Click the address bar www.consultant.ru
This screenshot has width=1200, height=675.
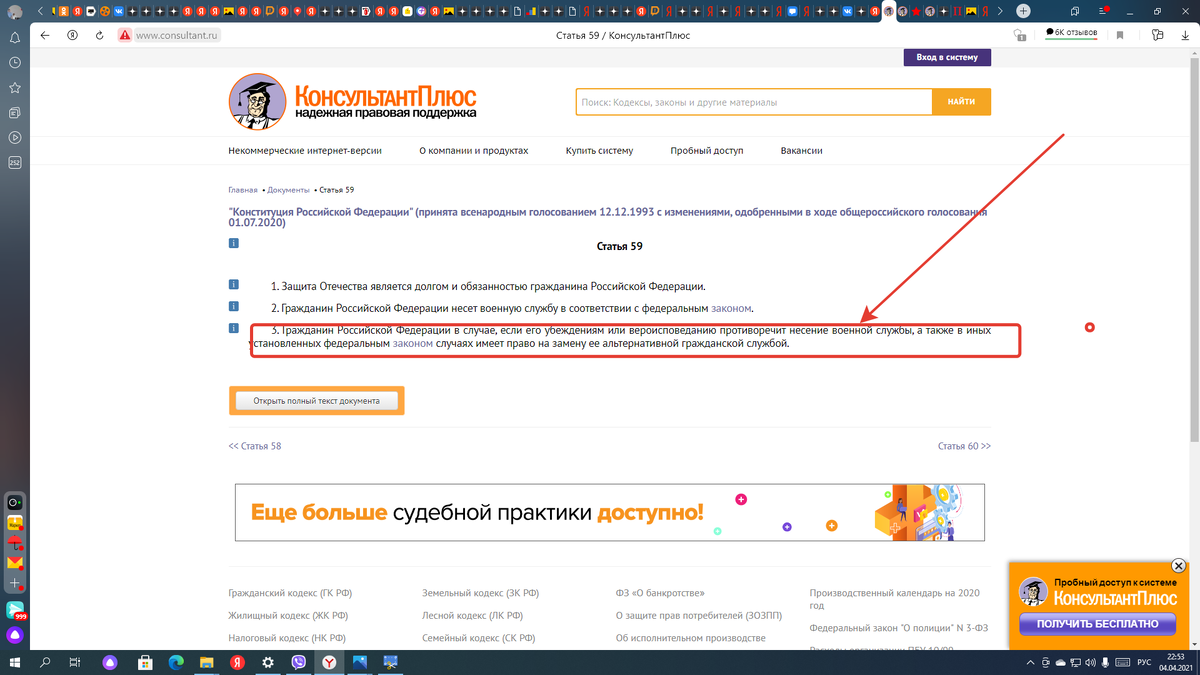point(177,35)
